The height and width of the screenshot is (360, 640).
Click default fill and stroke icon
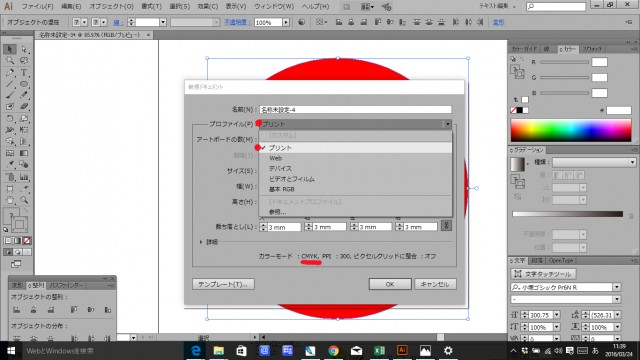tap(6, 230)
